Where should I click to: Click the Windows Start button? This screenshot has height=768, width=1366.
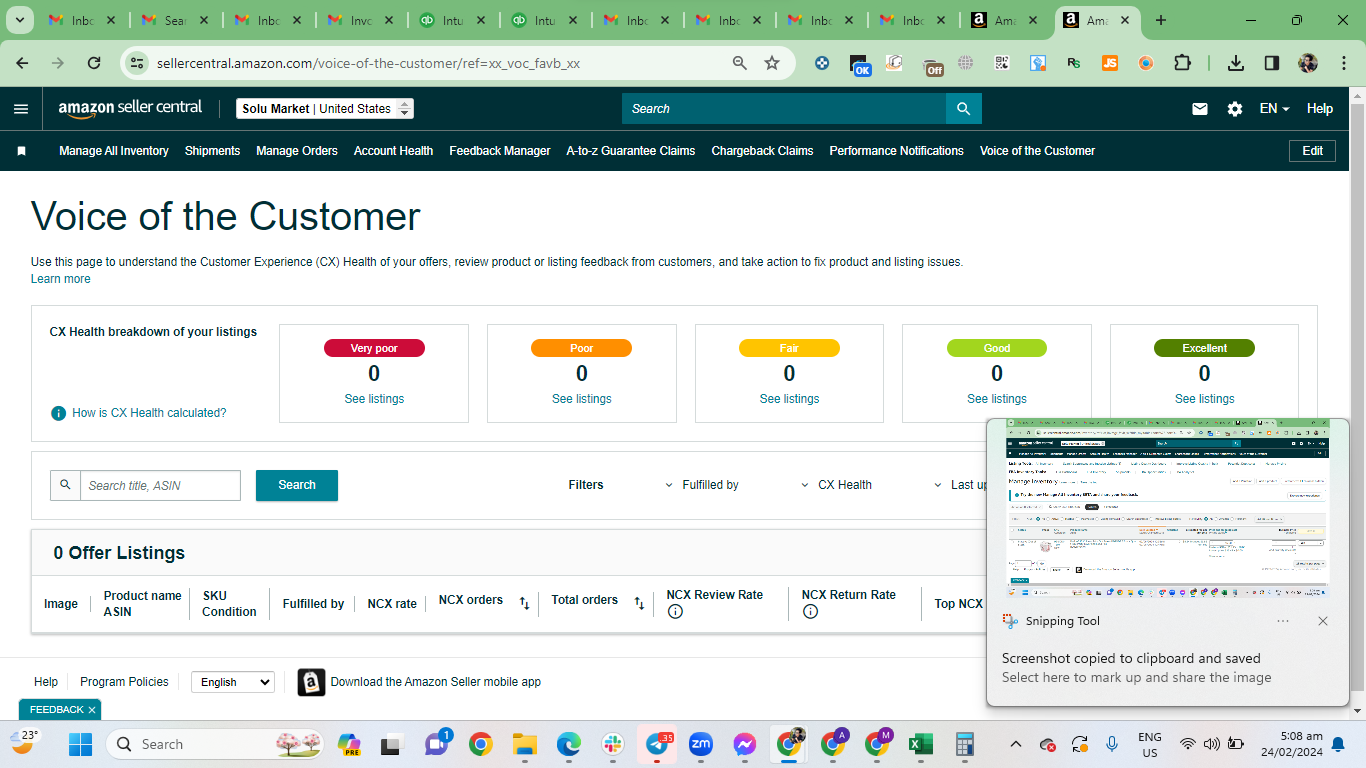tap(80, 744)
